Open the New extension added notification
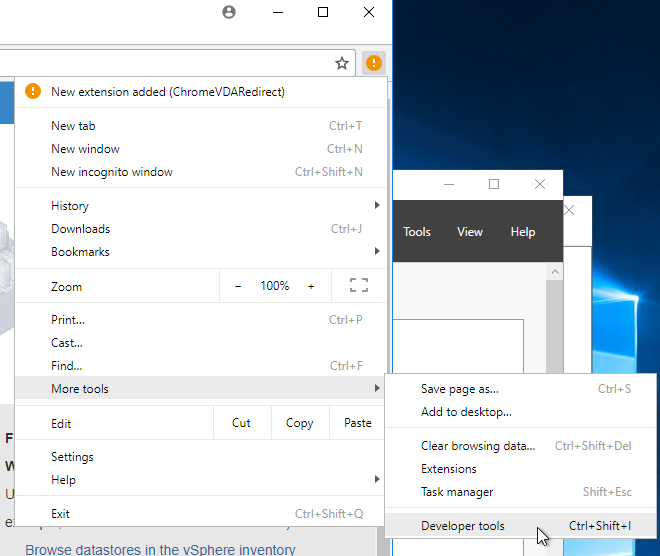The height and width of the screenshot is (556, 660). pyautogui.click(x=200, y=92)
